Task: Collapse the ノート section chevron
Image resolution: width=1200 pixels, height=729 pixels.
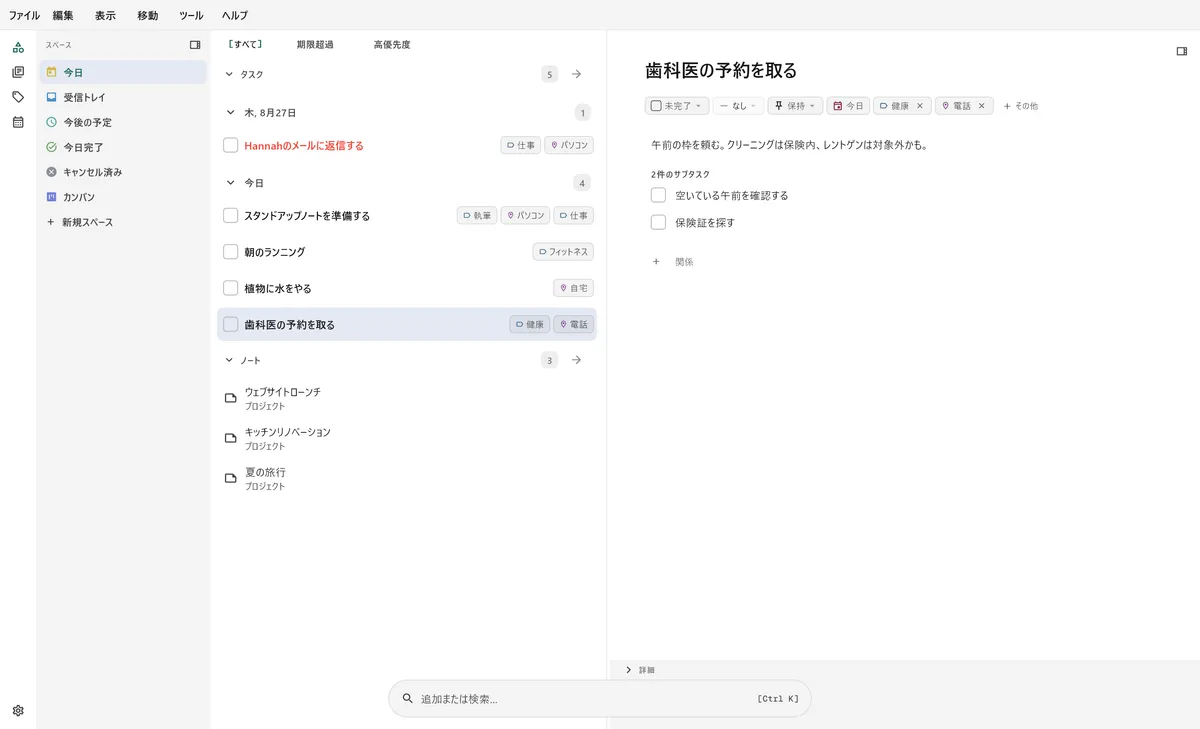Action: (x=229, y=360)
